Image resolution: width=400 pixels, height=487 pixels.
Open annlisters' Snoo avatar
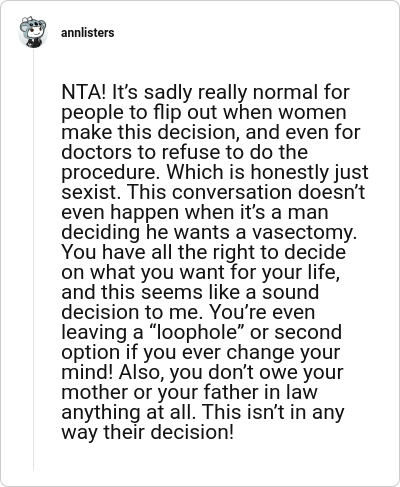point(32,33)
